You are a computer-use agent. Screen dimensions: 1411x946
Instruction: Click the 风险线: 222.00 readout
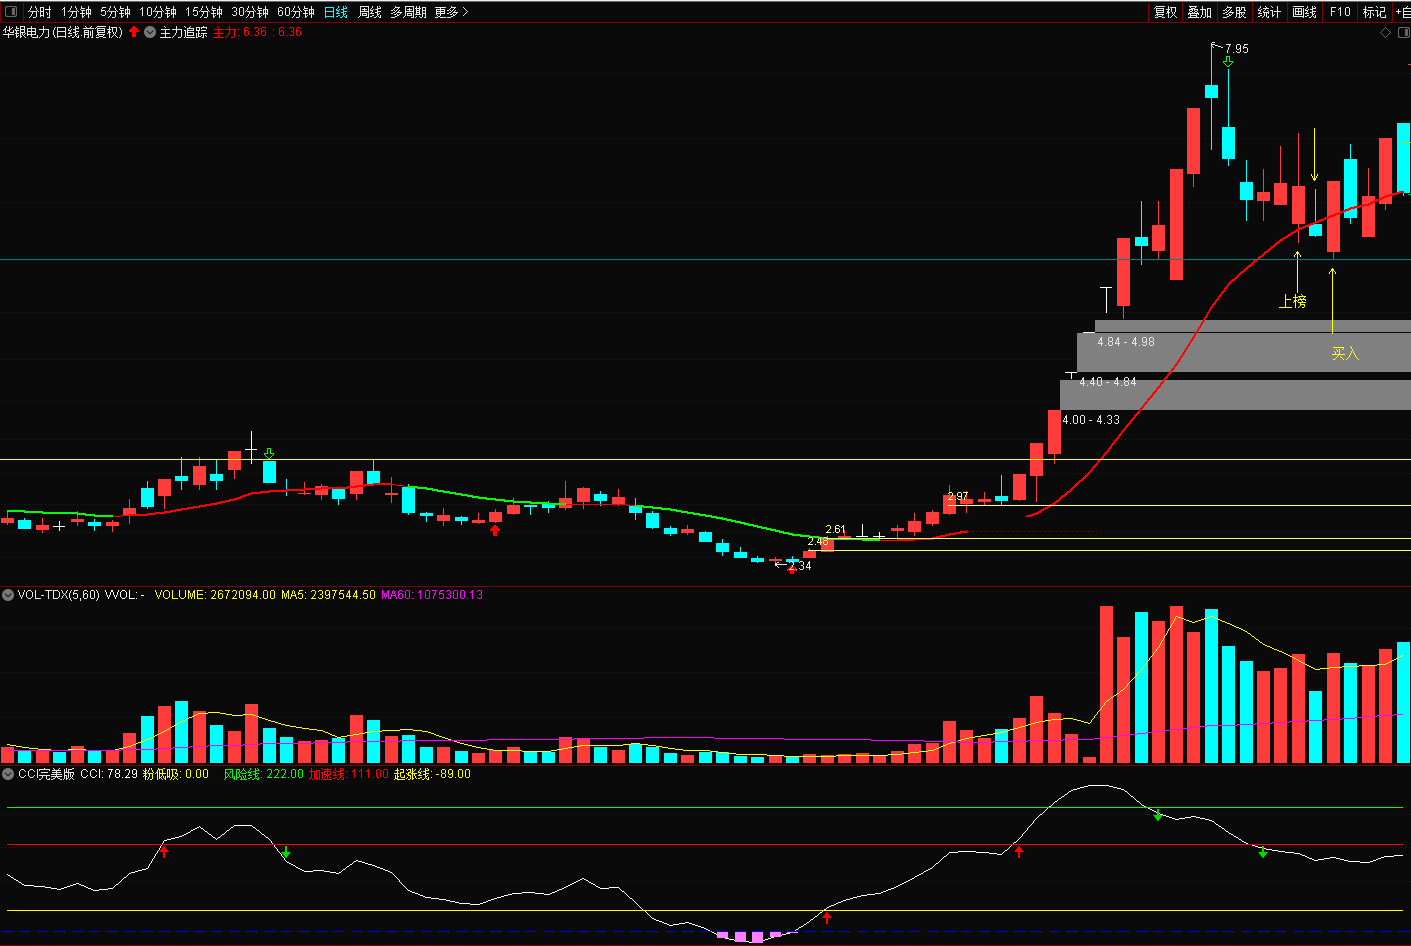click(264, 773)
